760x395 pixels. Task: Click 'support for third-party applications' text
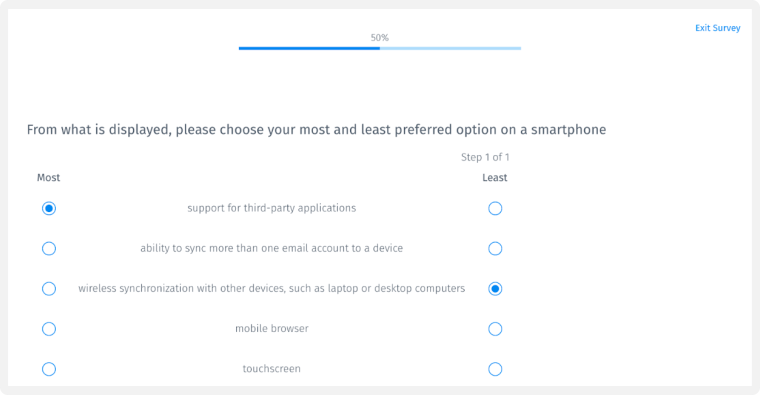271,208
